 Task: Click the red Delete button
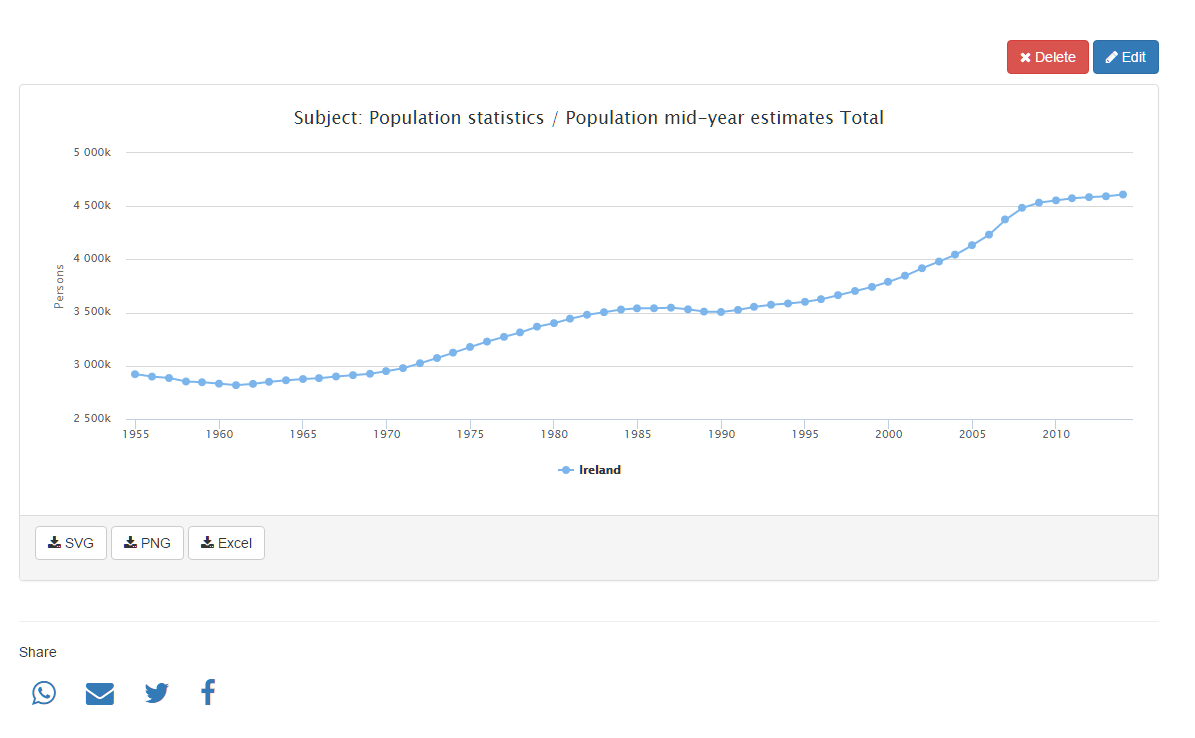point(1047,57)
